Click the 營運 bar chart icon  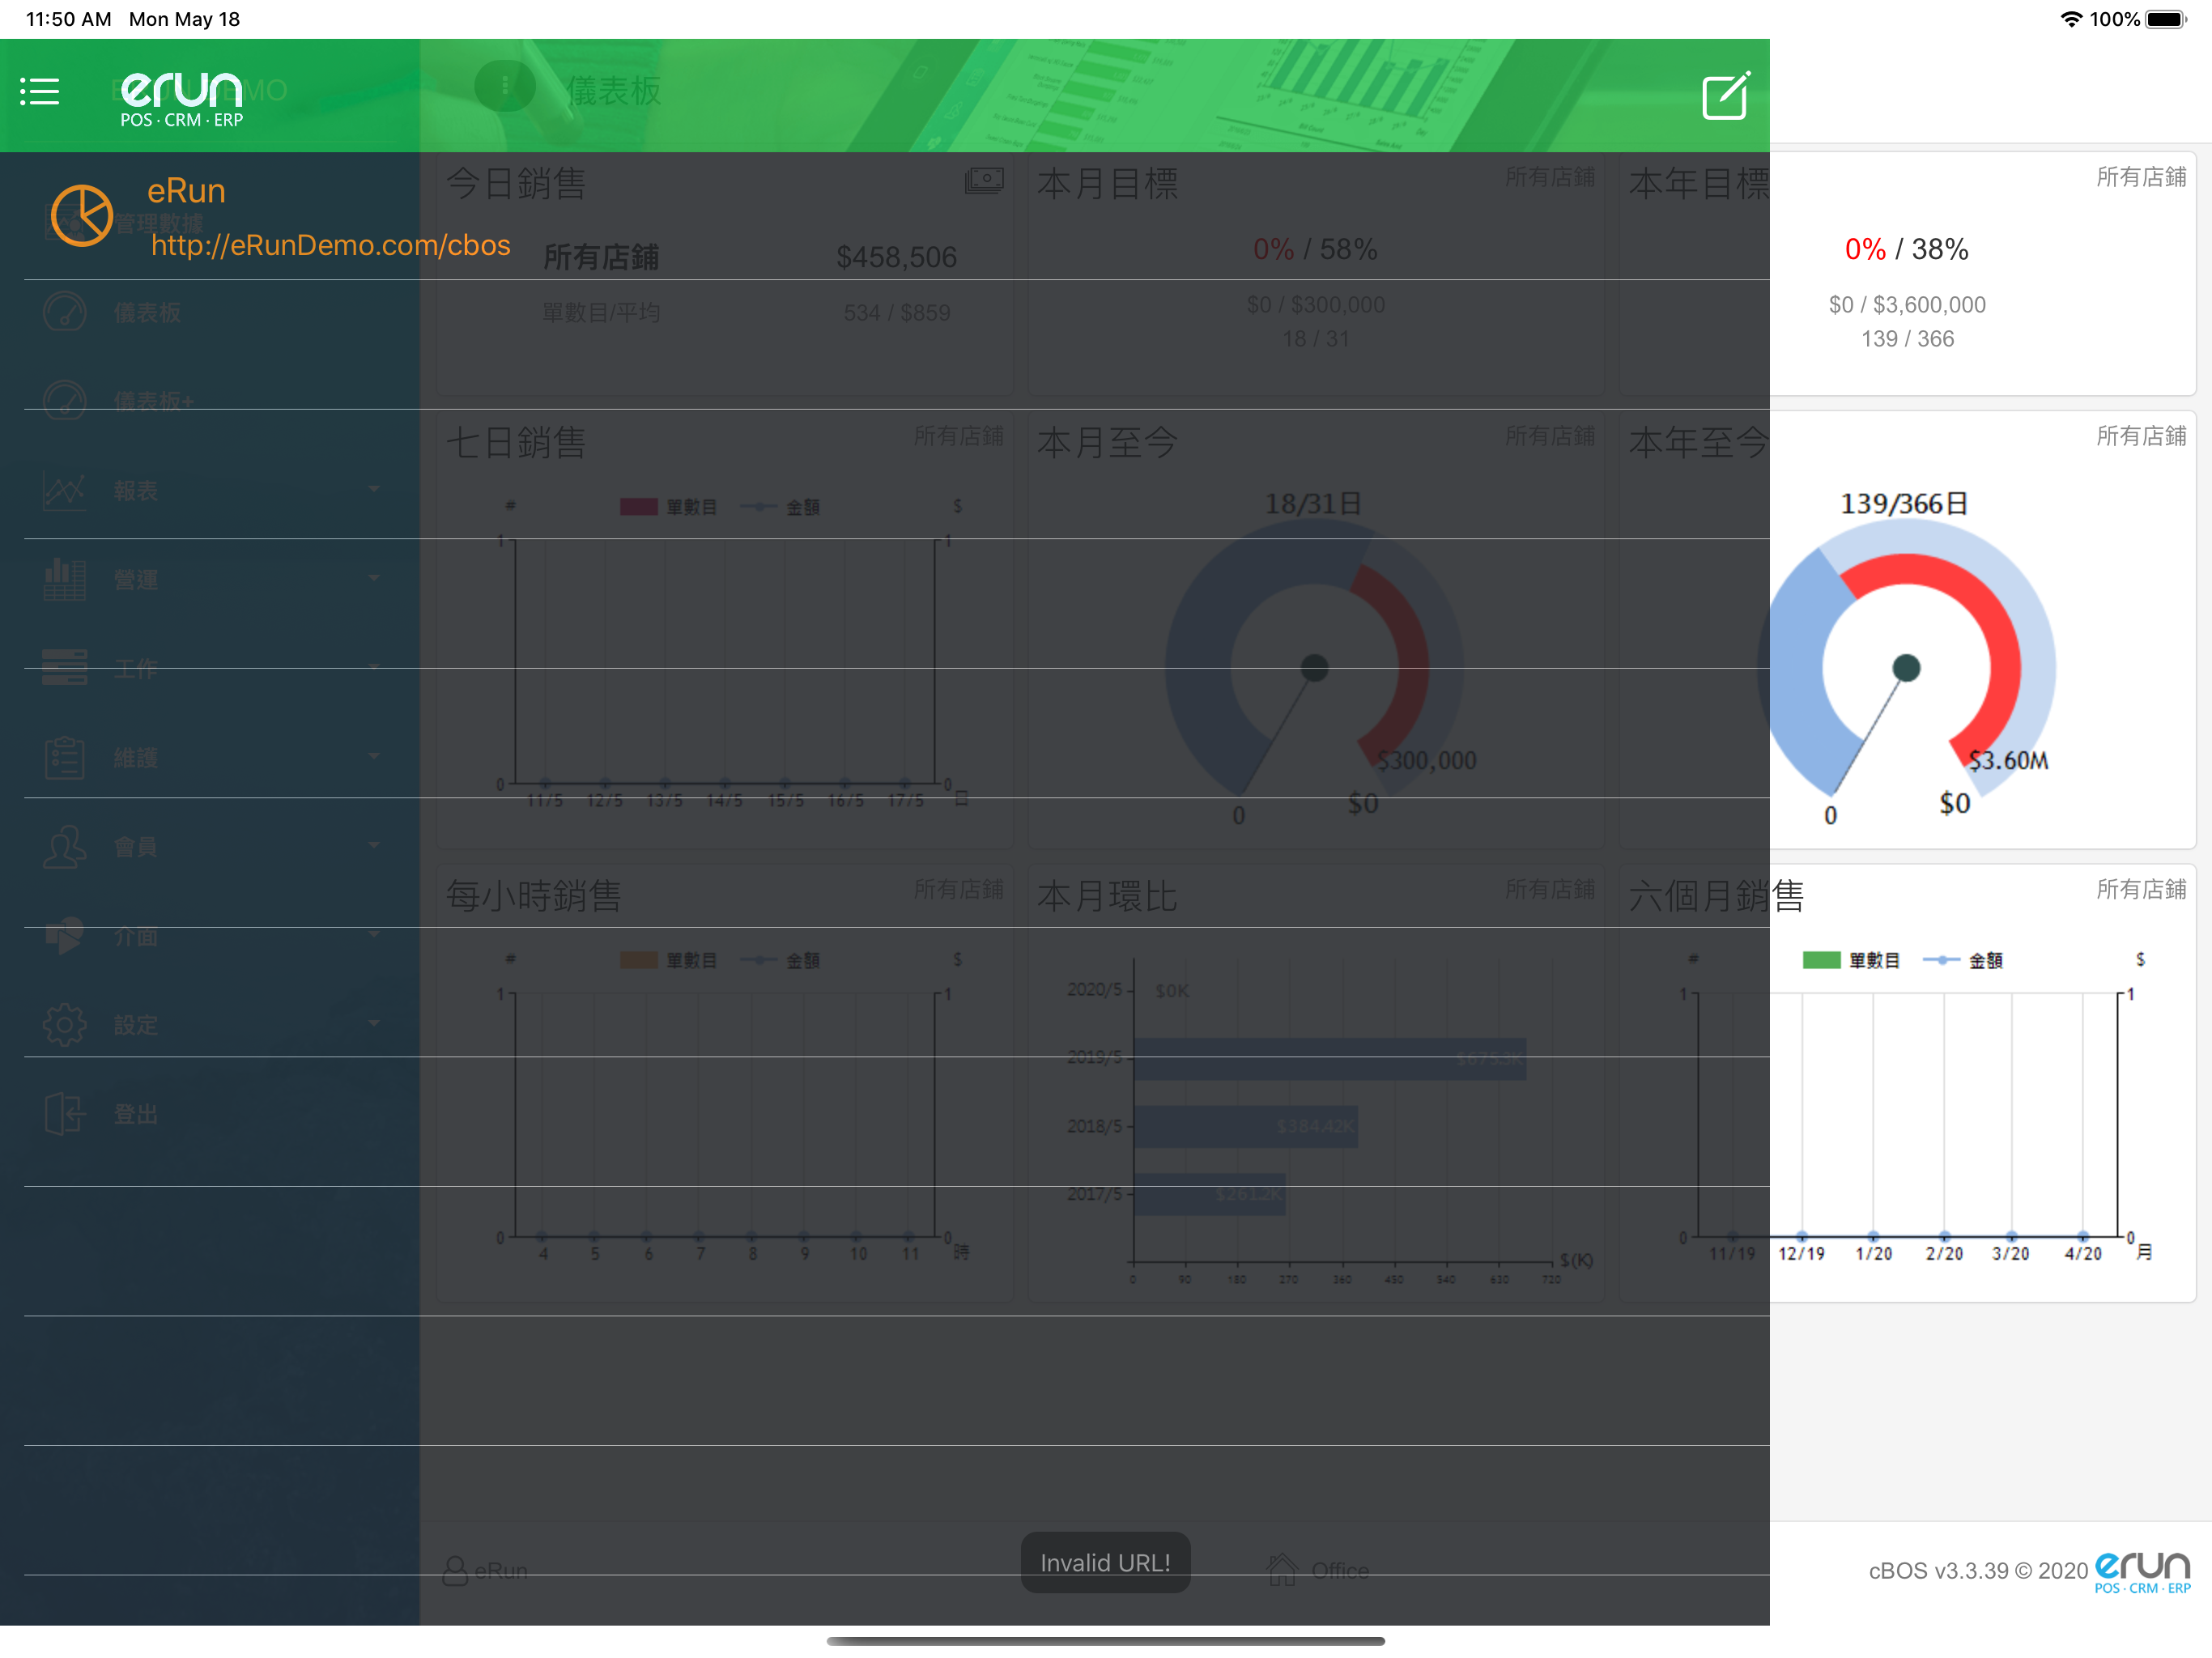(x=65, y=579)
